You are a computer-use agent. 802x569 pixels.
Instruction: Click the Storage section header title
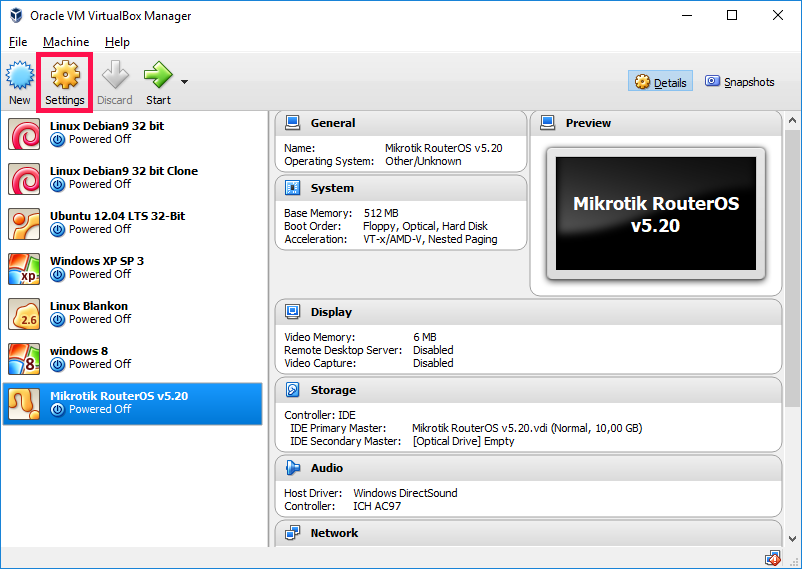tap(333, 390)
